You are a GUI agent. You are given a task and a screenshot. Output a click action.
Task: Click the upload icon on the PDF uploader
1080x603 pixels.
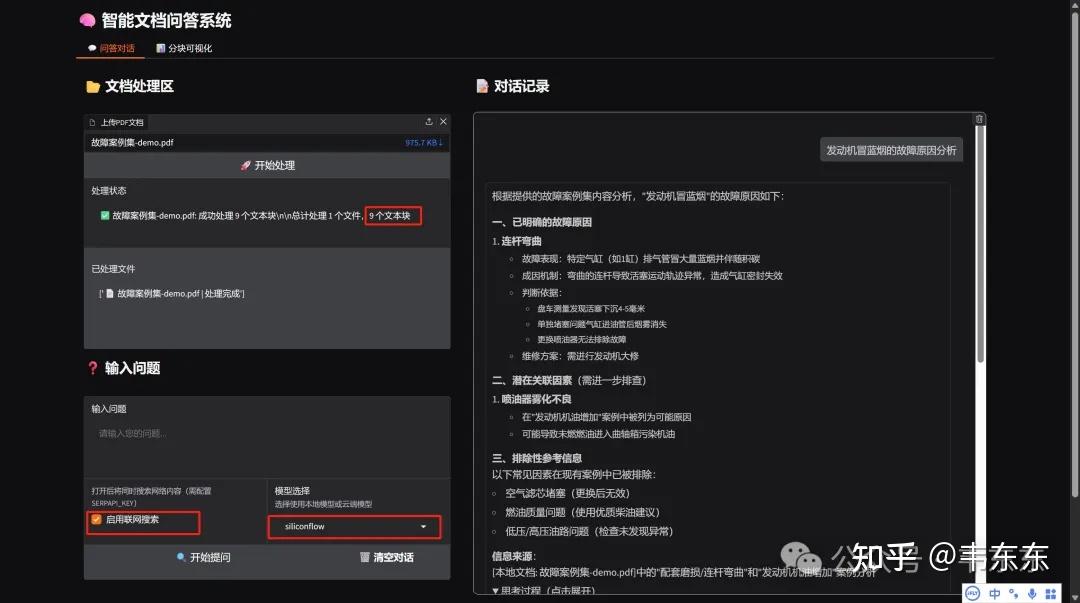pos(428,121)
